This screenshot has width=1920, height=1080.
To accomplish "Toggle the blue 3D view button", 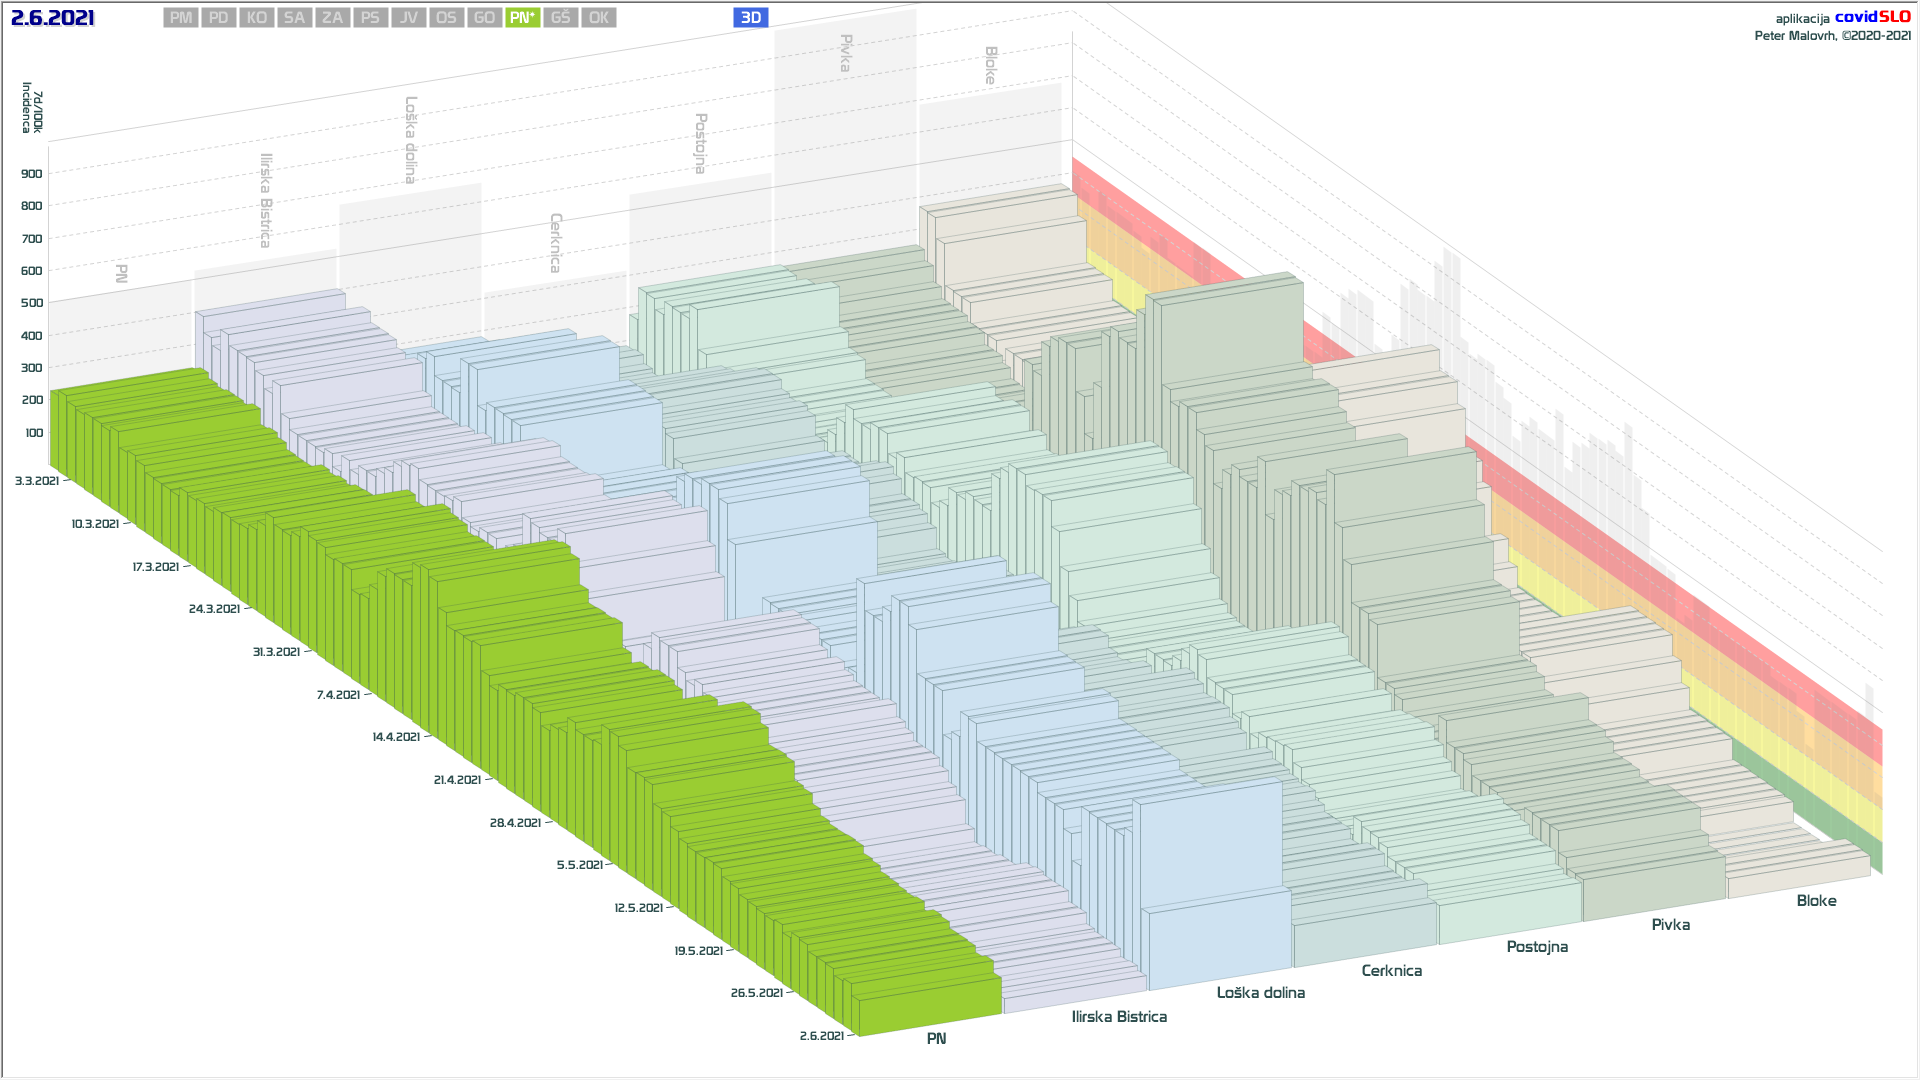I will coord(751,18).
